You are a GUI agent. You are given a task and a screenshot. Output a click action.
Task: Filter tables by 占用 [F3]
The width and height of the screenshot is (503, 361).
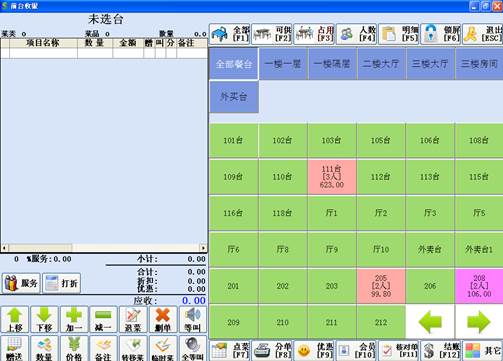(x=314, y=34)
